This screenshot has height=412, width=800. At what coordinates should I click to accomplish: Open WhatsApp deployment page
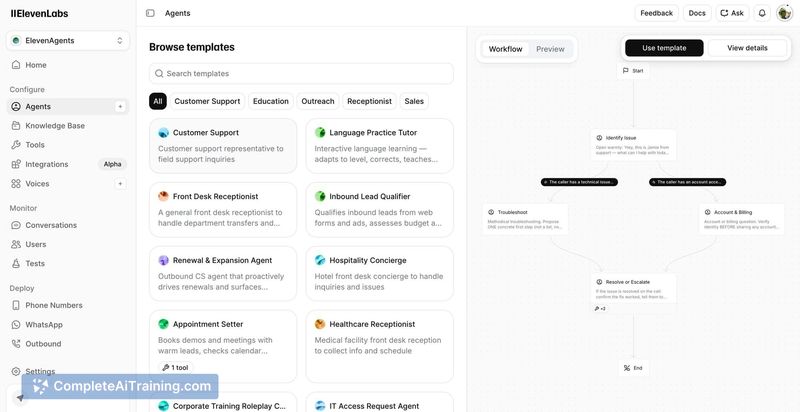(68, 324)
